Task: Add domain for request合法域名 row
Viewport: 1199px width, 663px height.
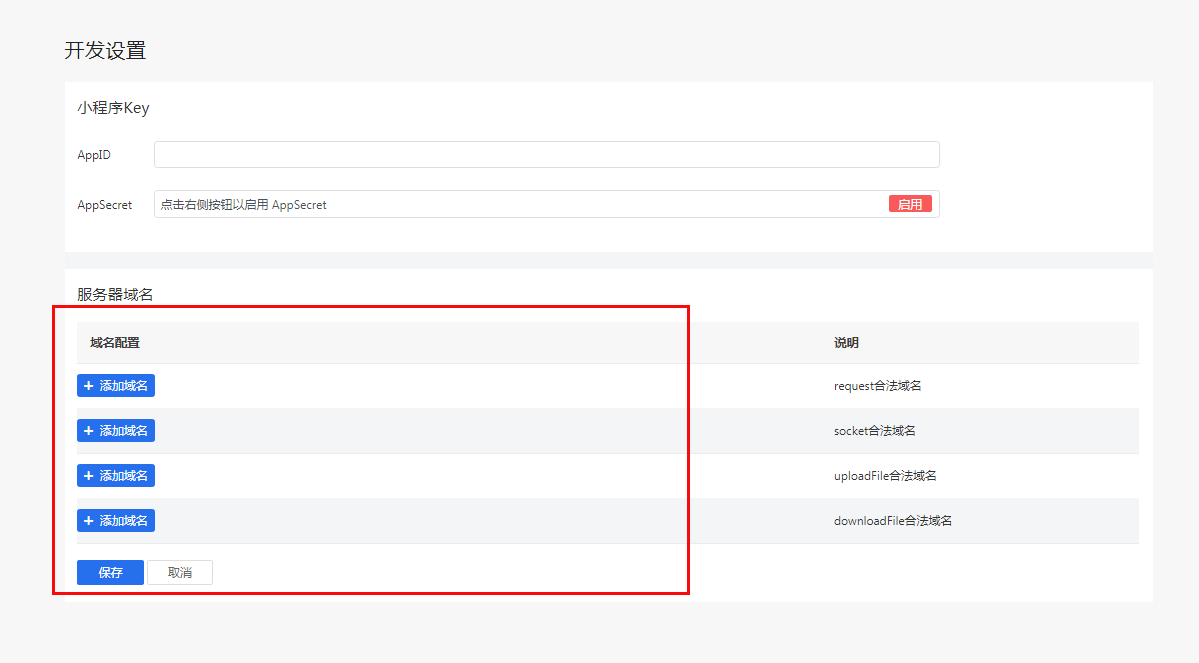Action: point(116,385)
